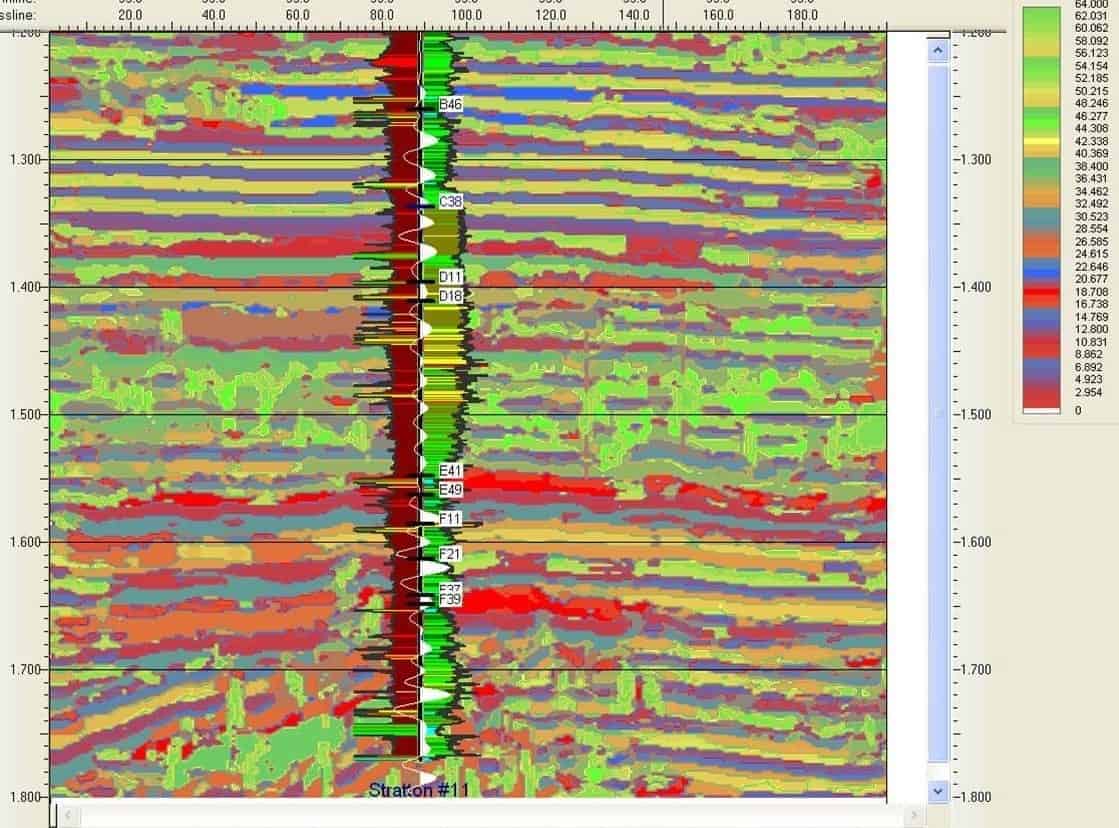Viewport: 1119px width, 828px height.
Task: Click the 64.000 legend value
Action: [x=1091, y=4]
